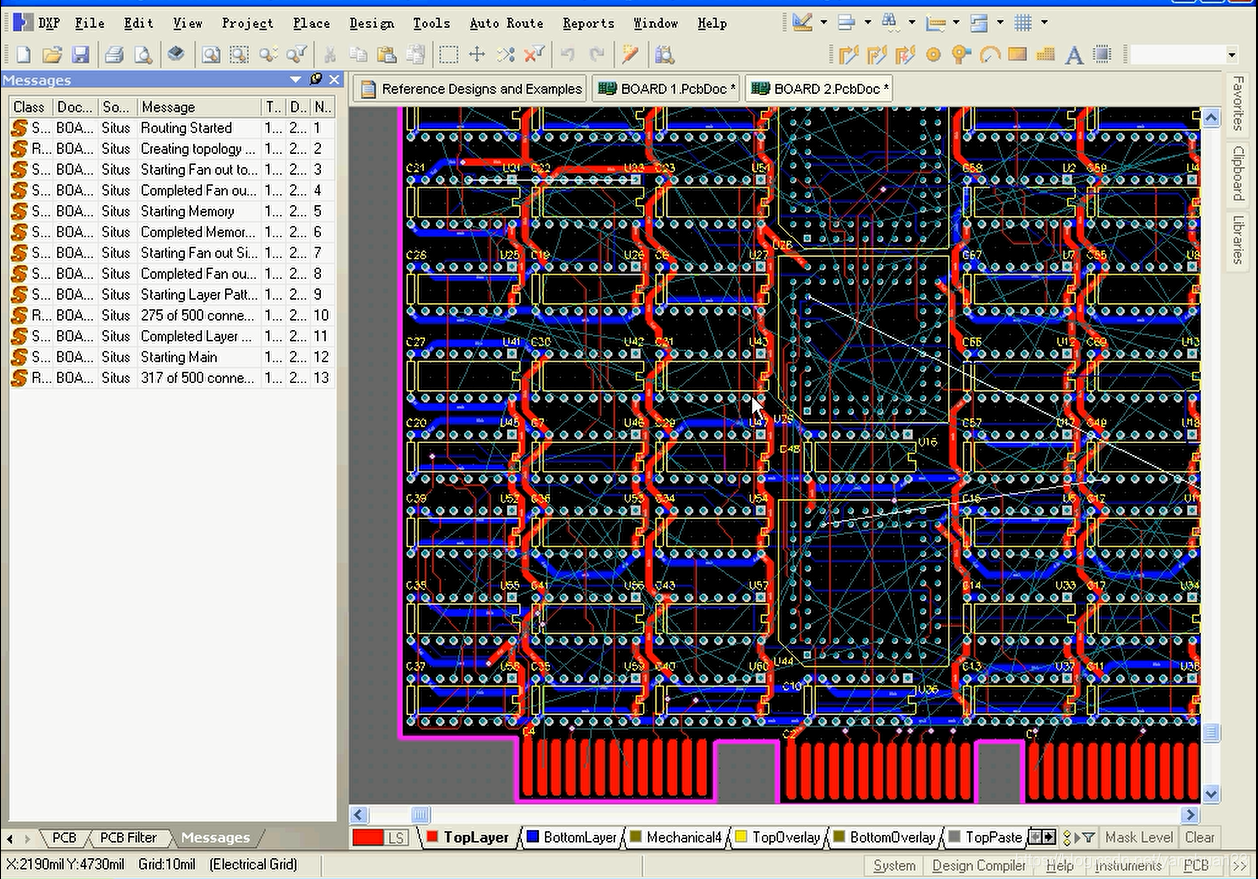This screenshot has width=1258, height=879.
Task: Click the Open document folder icon
Action: 52,55
